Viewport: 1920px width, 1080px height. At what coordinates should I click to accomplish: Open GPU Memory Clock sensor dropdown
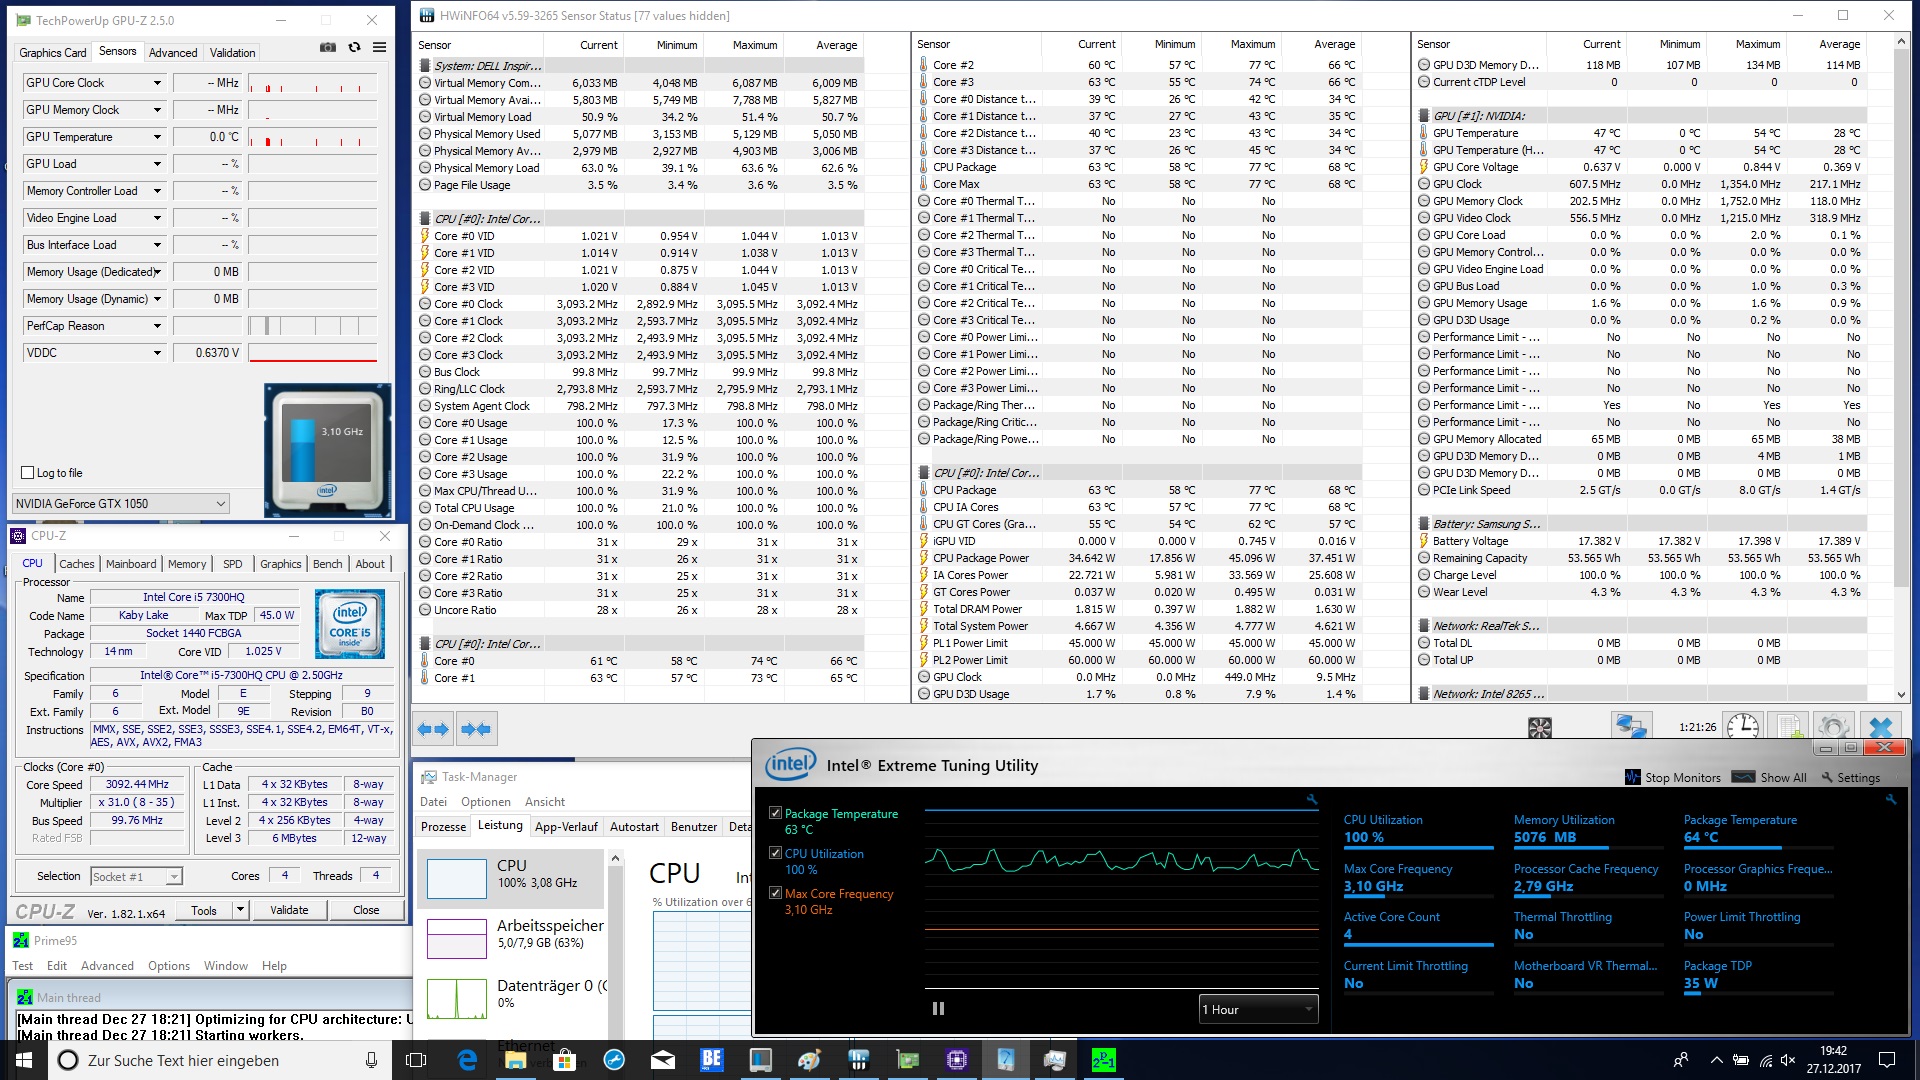[x=157, y=110]
